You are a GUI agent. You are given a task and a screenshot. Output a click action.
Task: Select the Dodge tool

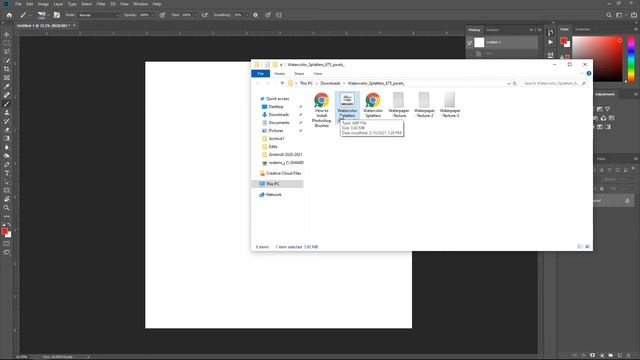pyautogui.click(x=7, y=156)
